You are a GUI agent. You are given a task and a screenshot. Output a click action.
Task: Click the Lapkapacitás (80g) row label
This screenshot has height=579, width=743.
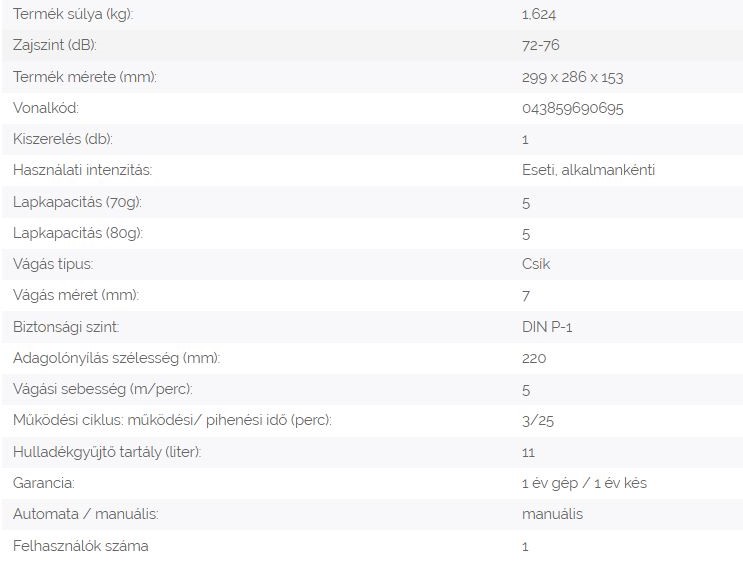coord(78,233)
